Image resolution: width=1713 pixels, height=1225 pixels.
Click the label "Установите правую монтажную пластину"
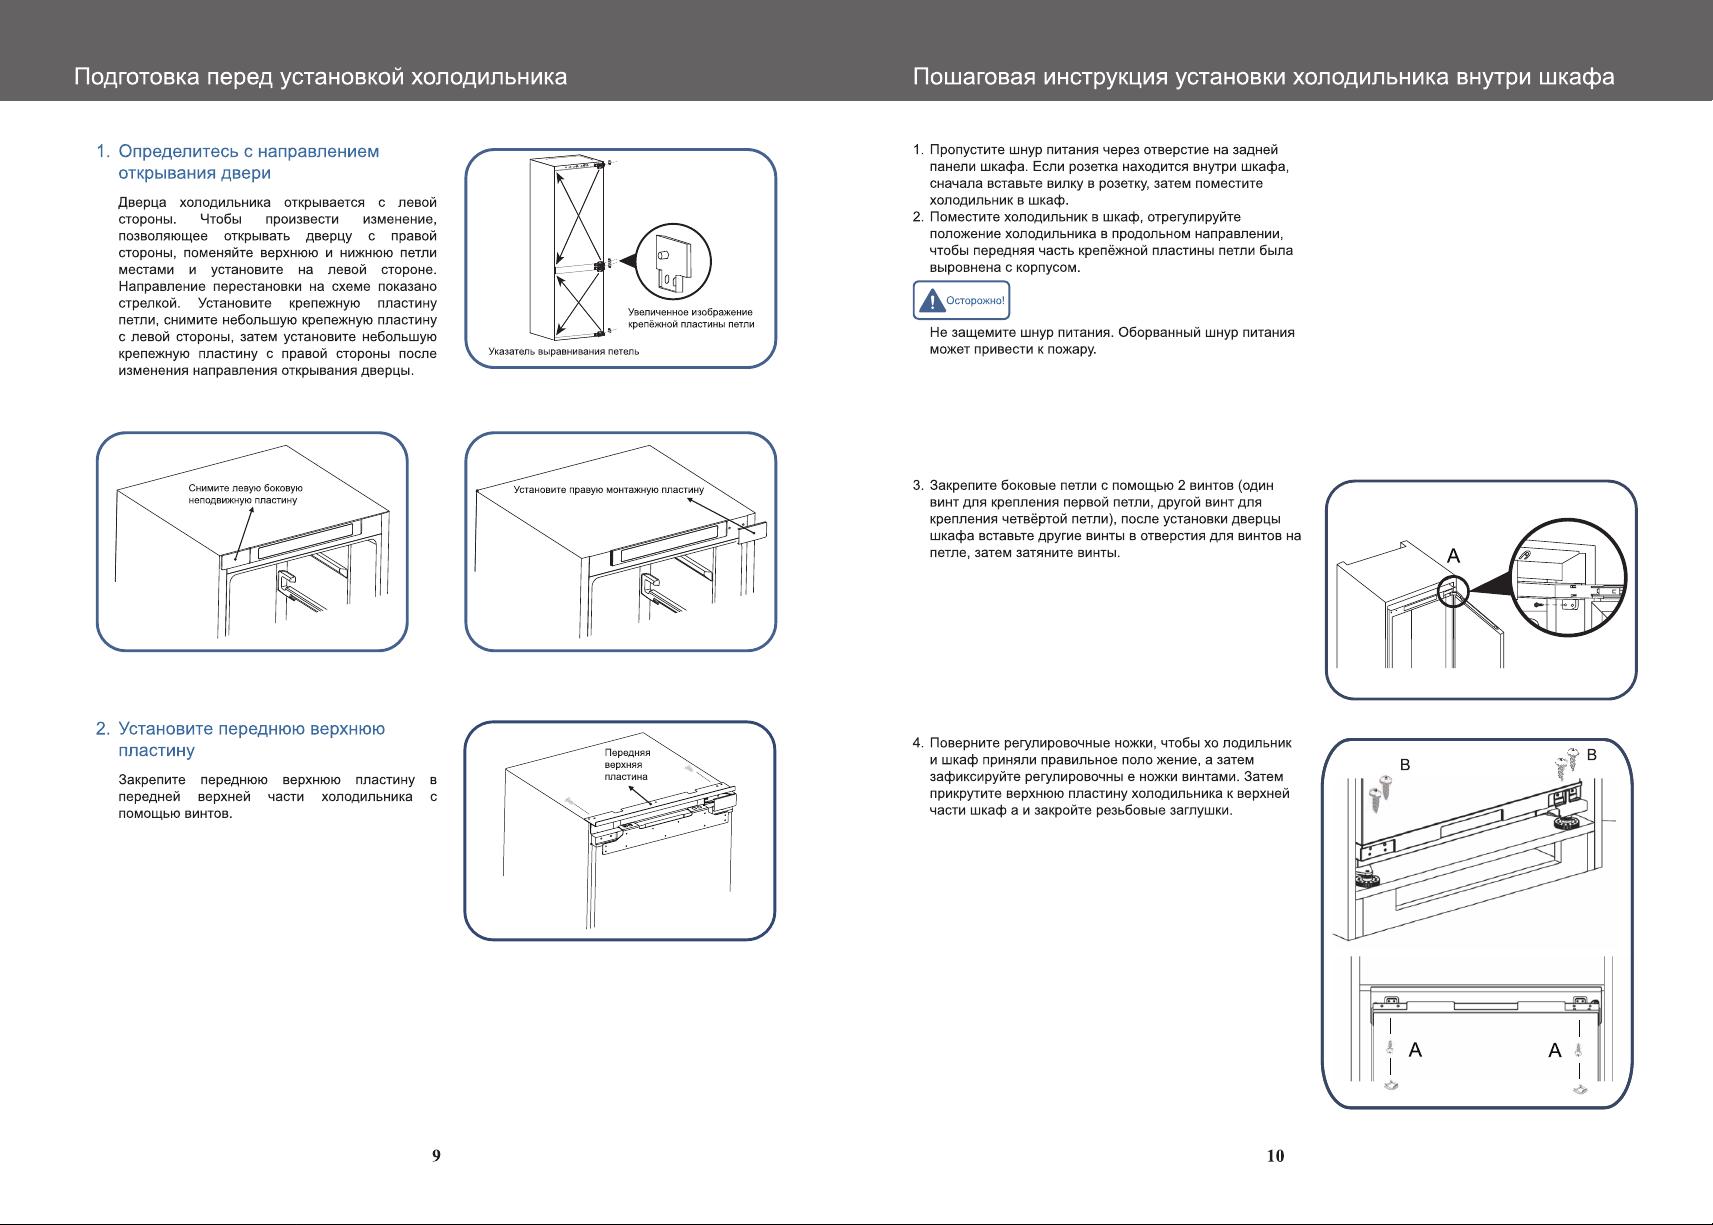pos(608,490)
